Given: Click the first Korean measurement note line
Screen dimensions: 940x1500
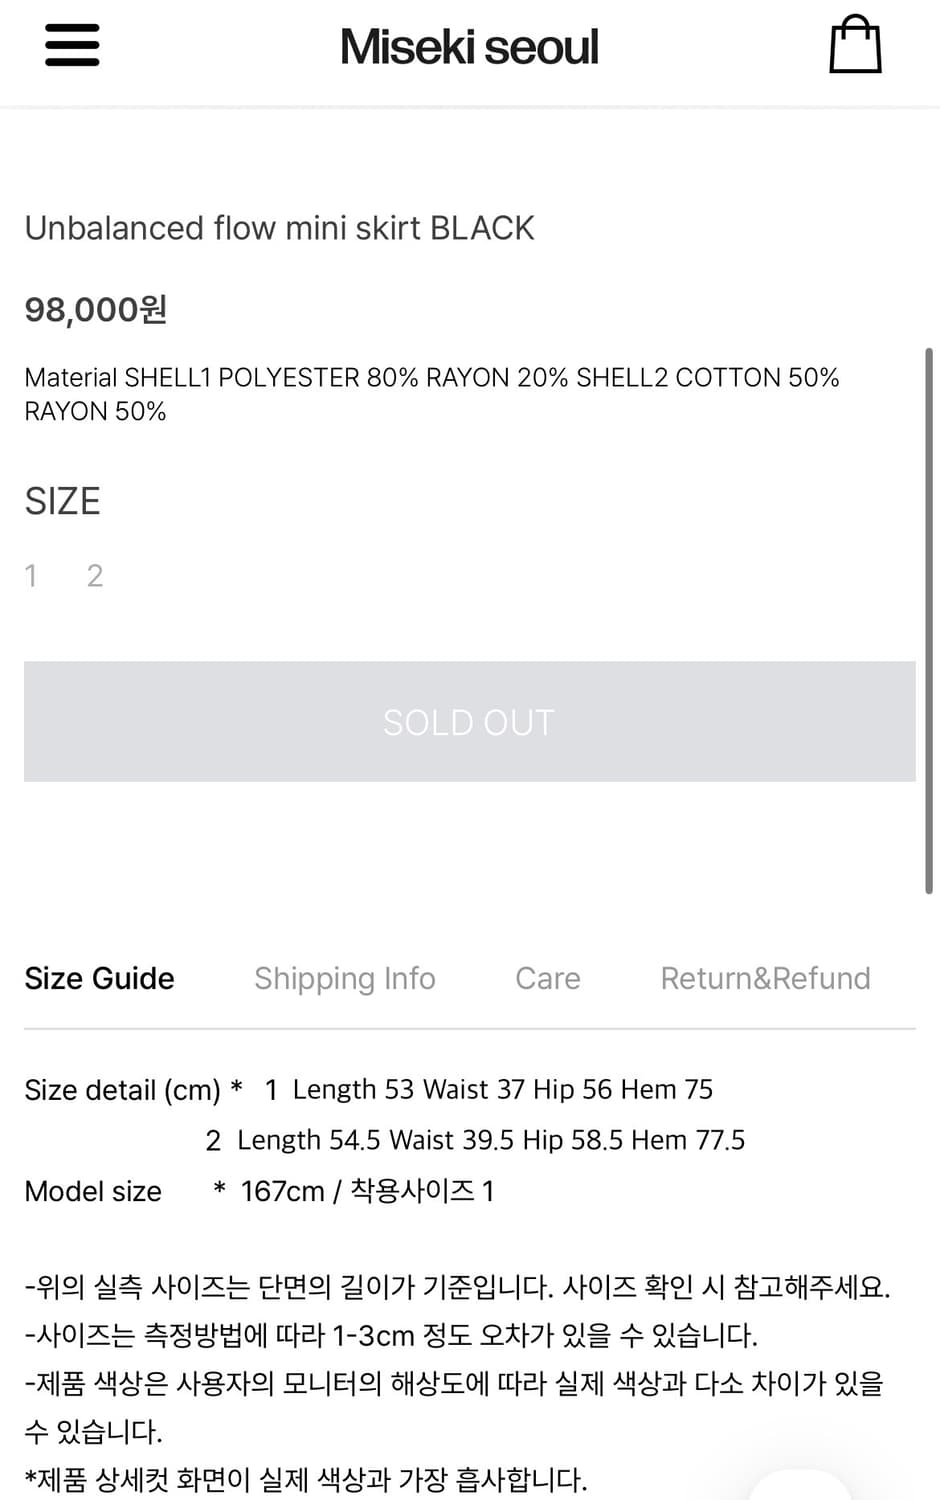Looking at the screenshot, I should tap(456, 1286).
